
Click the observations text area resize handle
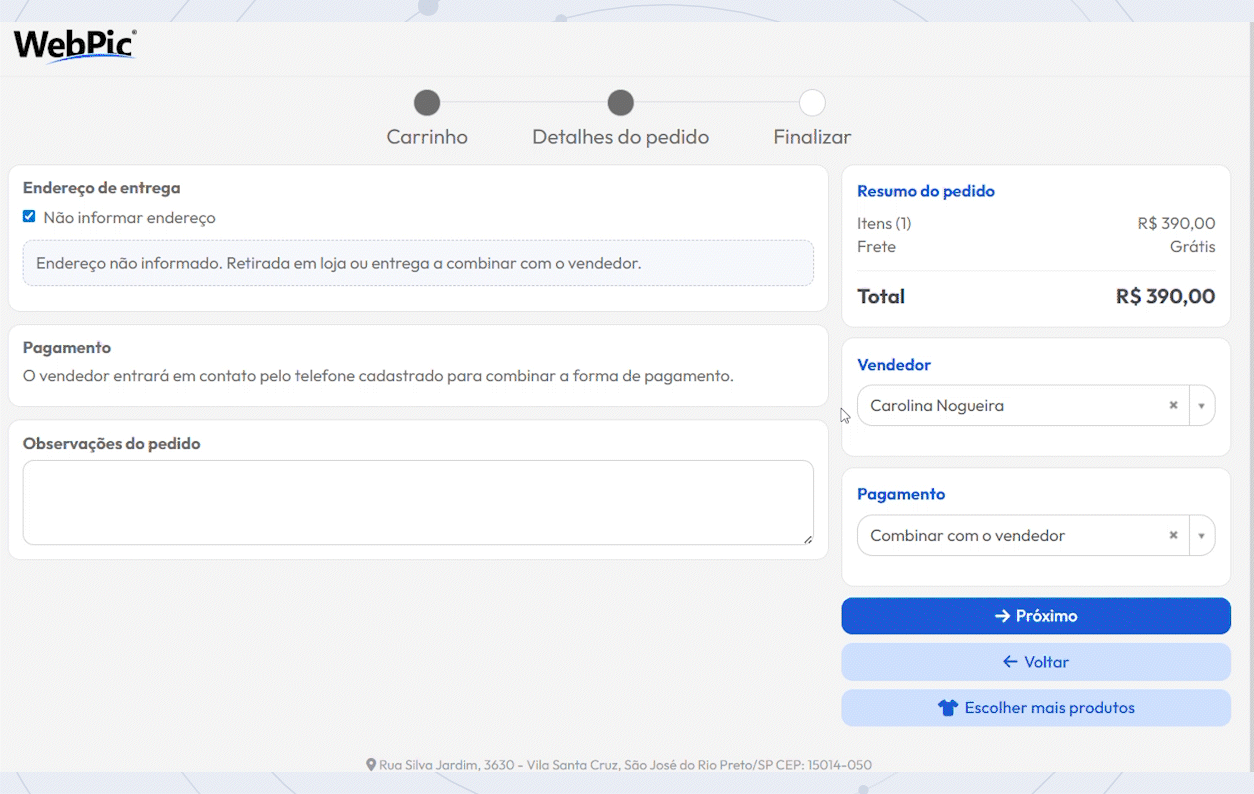click(x=807, y=539)
